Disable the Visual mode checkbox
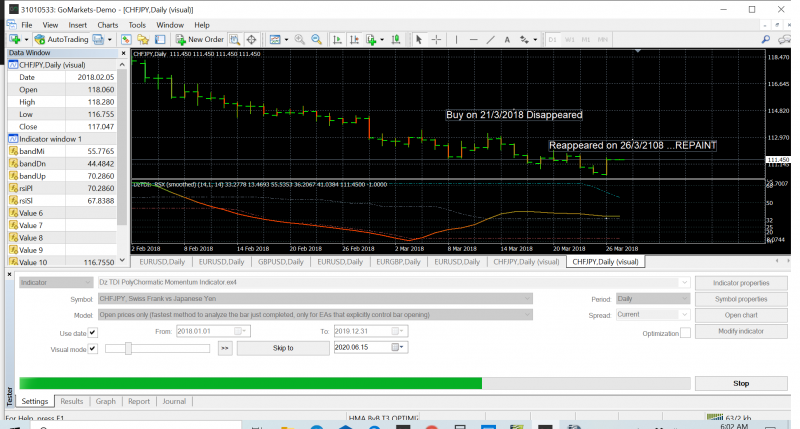The height and width of the screenshot is (429, 800). [x=92, y=348]
